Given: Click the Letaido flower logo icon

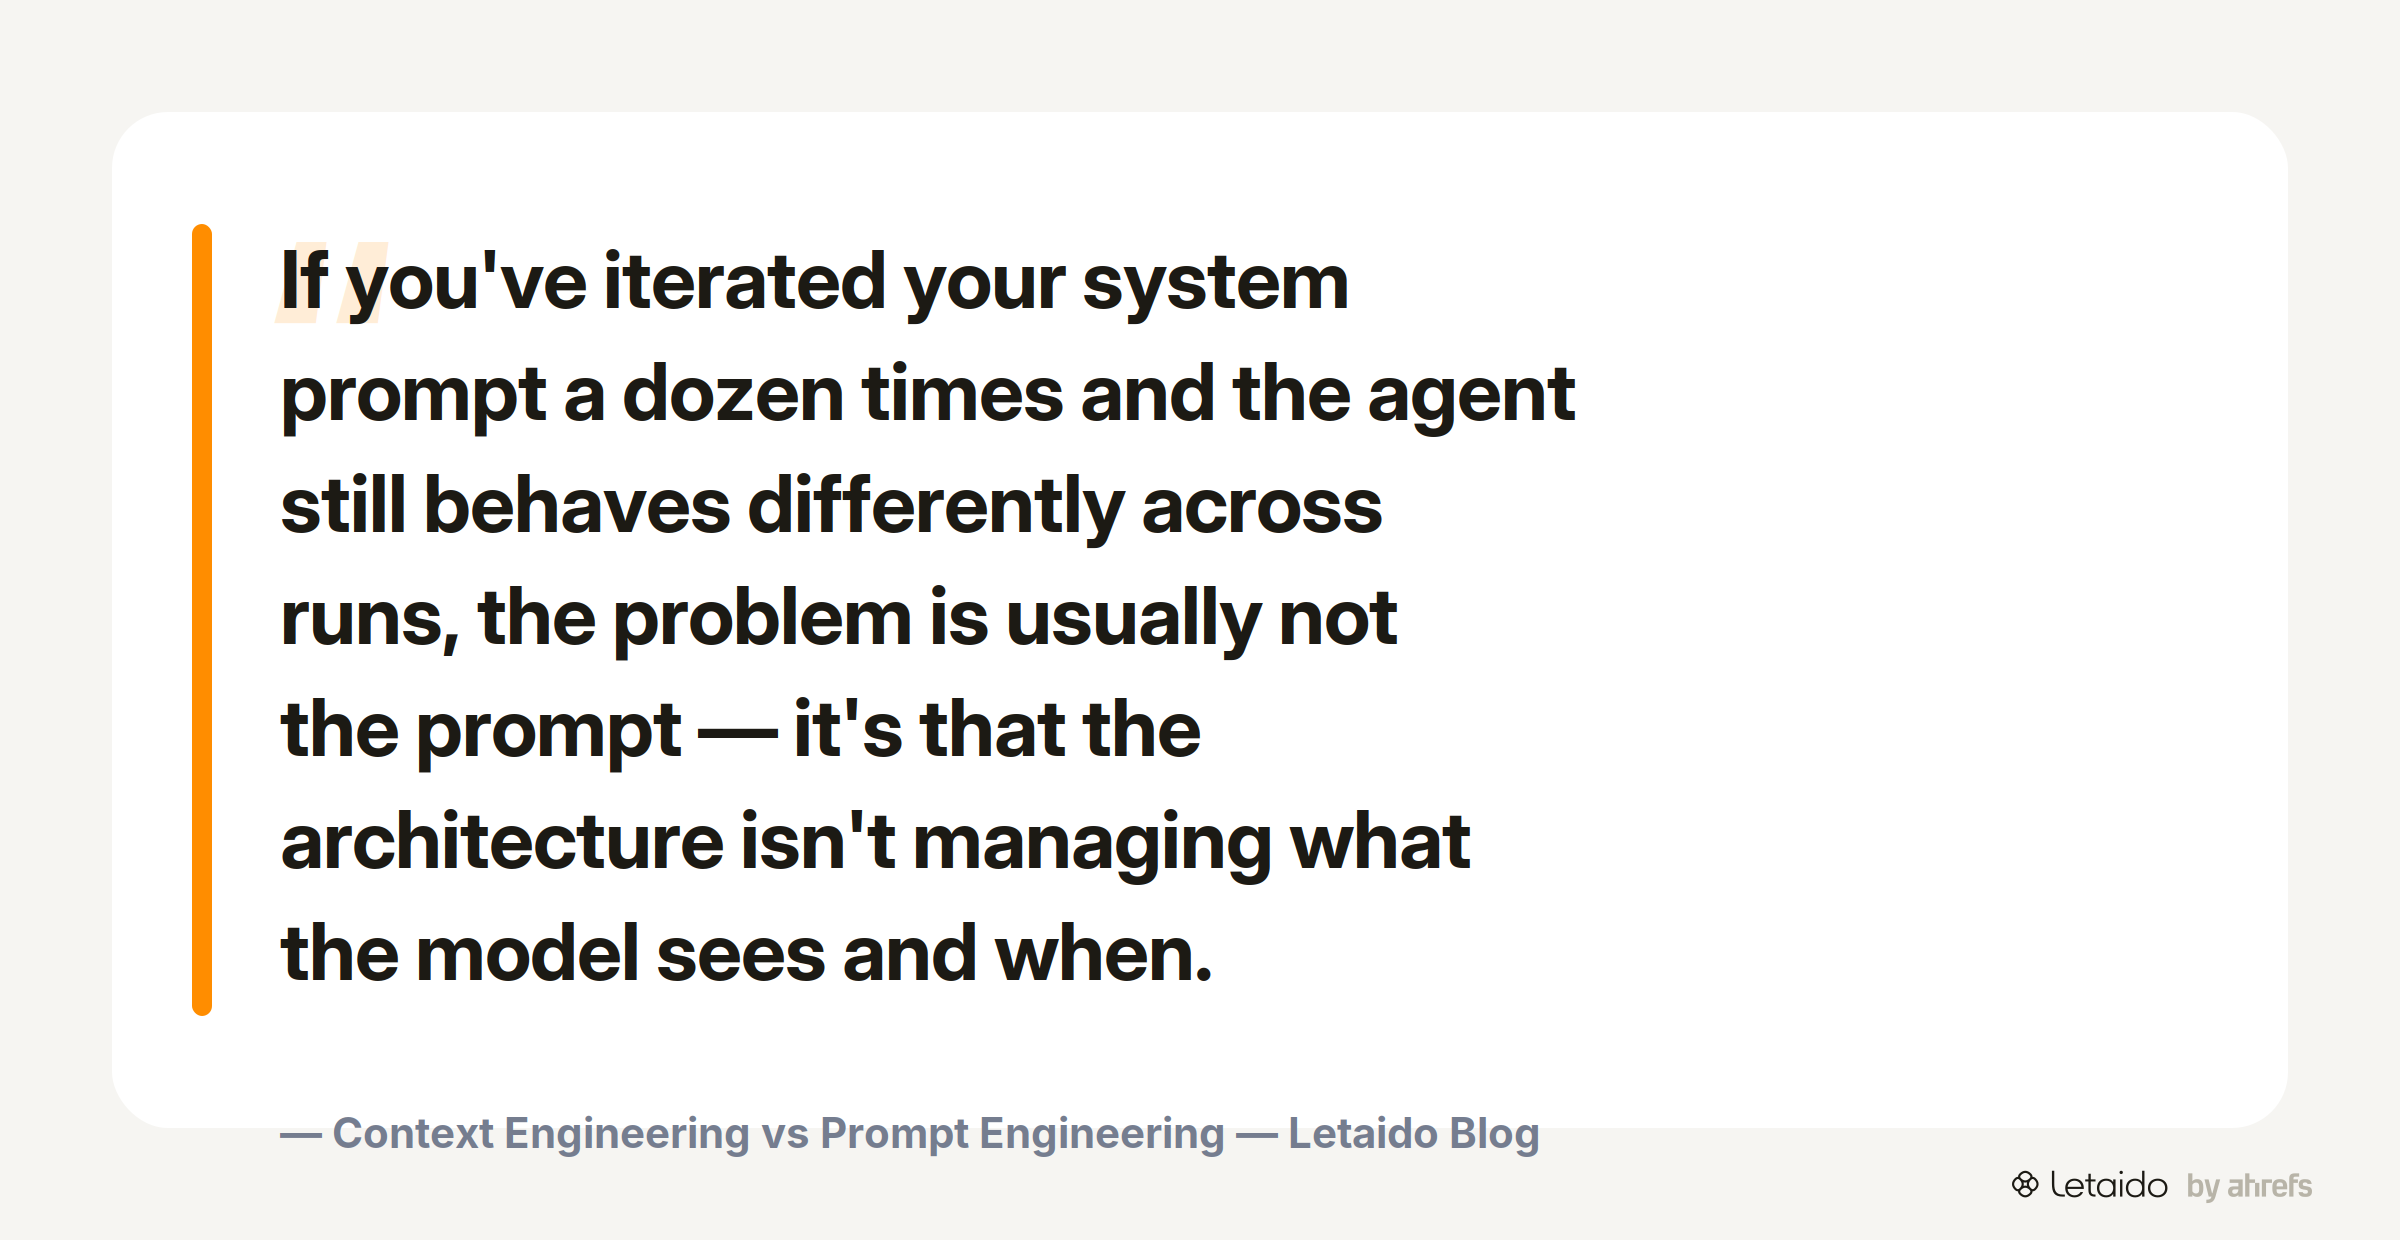Looking at the screenshot, I should point(2025,1185).
